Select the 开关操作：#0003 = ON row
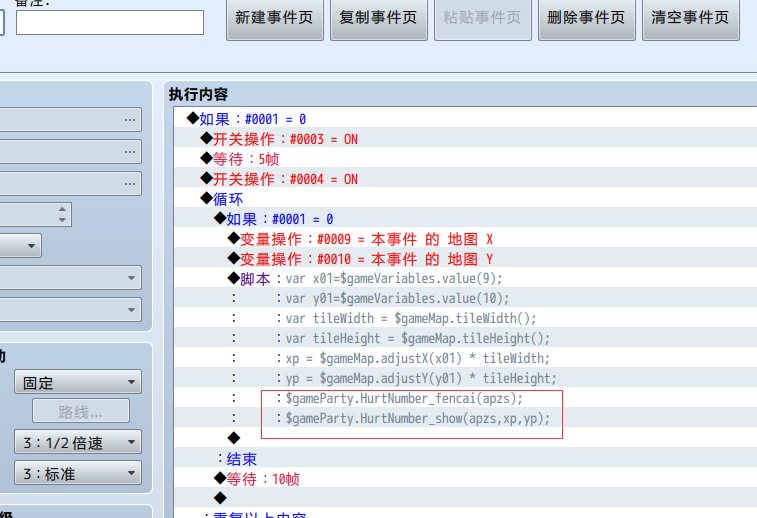757x518 pixels. point(465,139)
